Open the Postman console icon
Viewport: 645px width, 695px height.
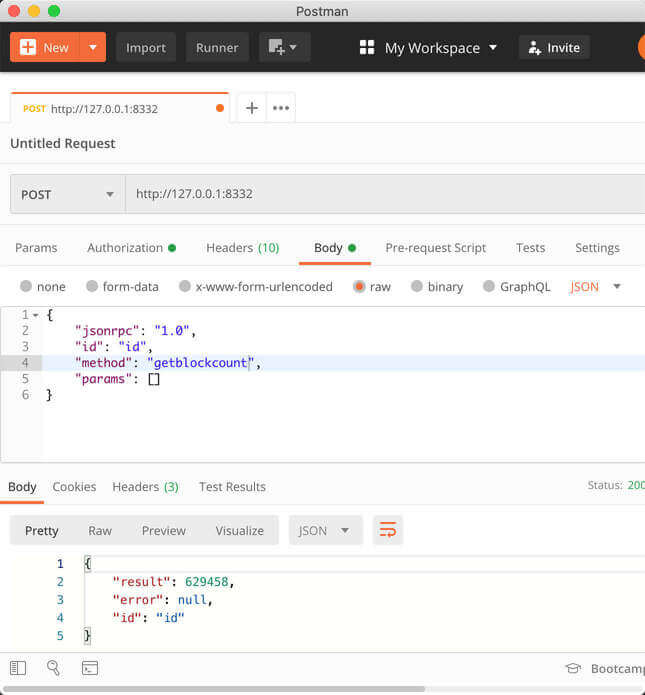(89, 668)
